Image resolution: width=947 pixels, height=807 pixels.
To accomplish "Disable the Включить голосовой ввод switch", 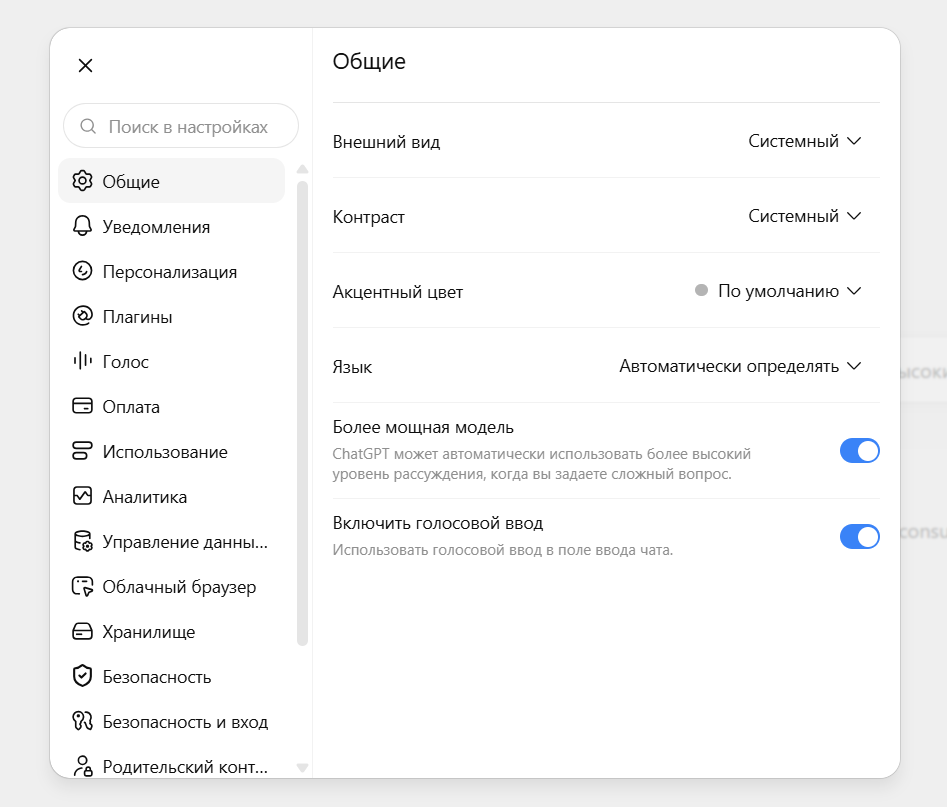I will point(859,536).
